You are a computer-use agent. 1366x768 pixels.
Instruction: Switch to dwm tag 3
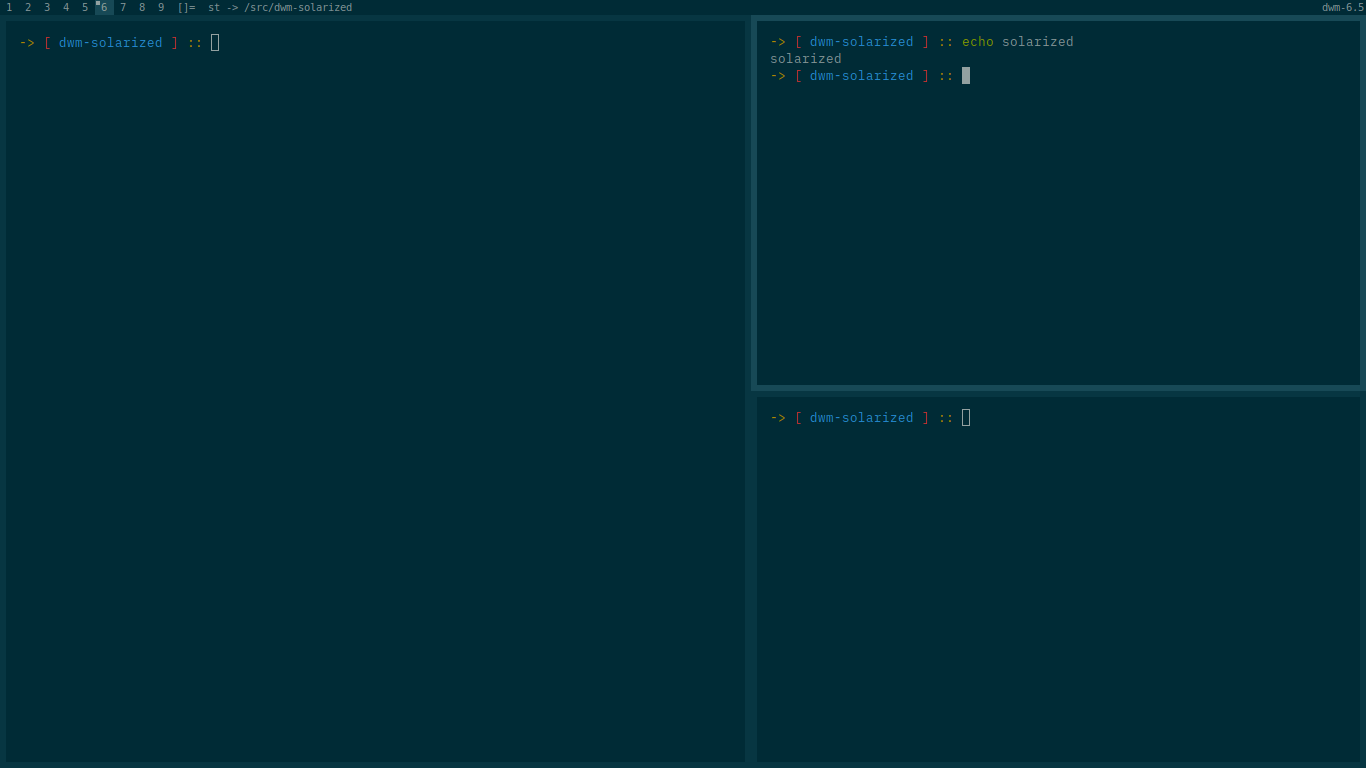47,7
